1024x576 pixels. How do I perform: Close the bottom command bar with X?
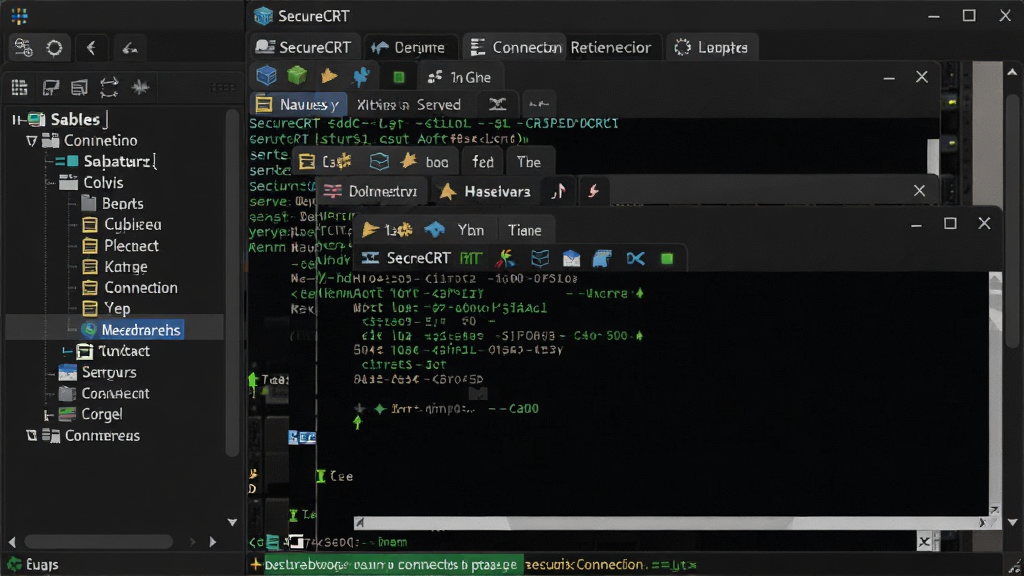click(924, 541)
